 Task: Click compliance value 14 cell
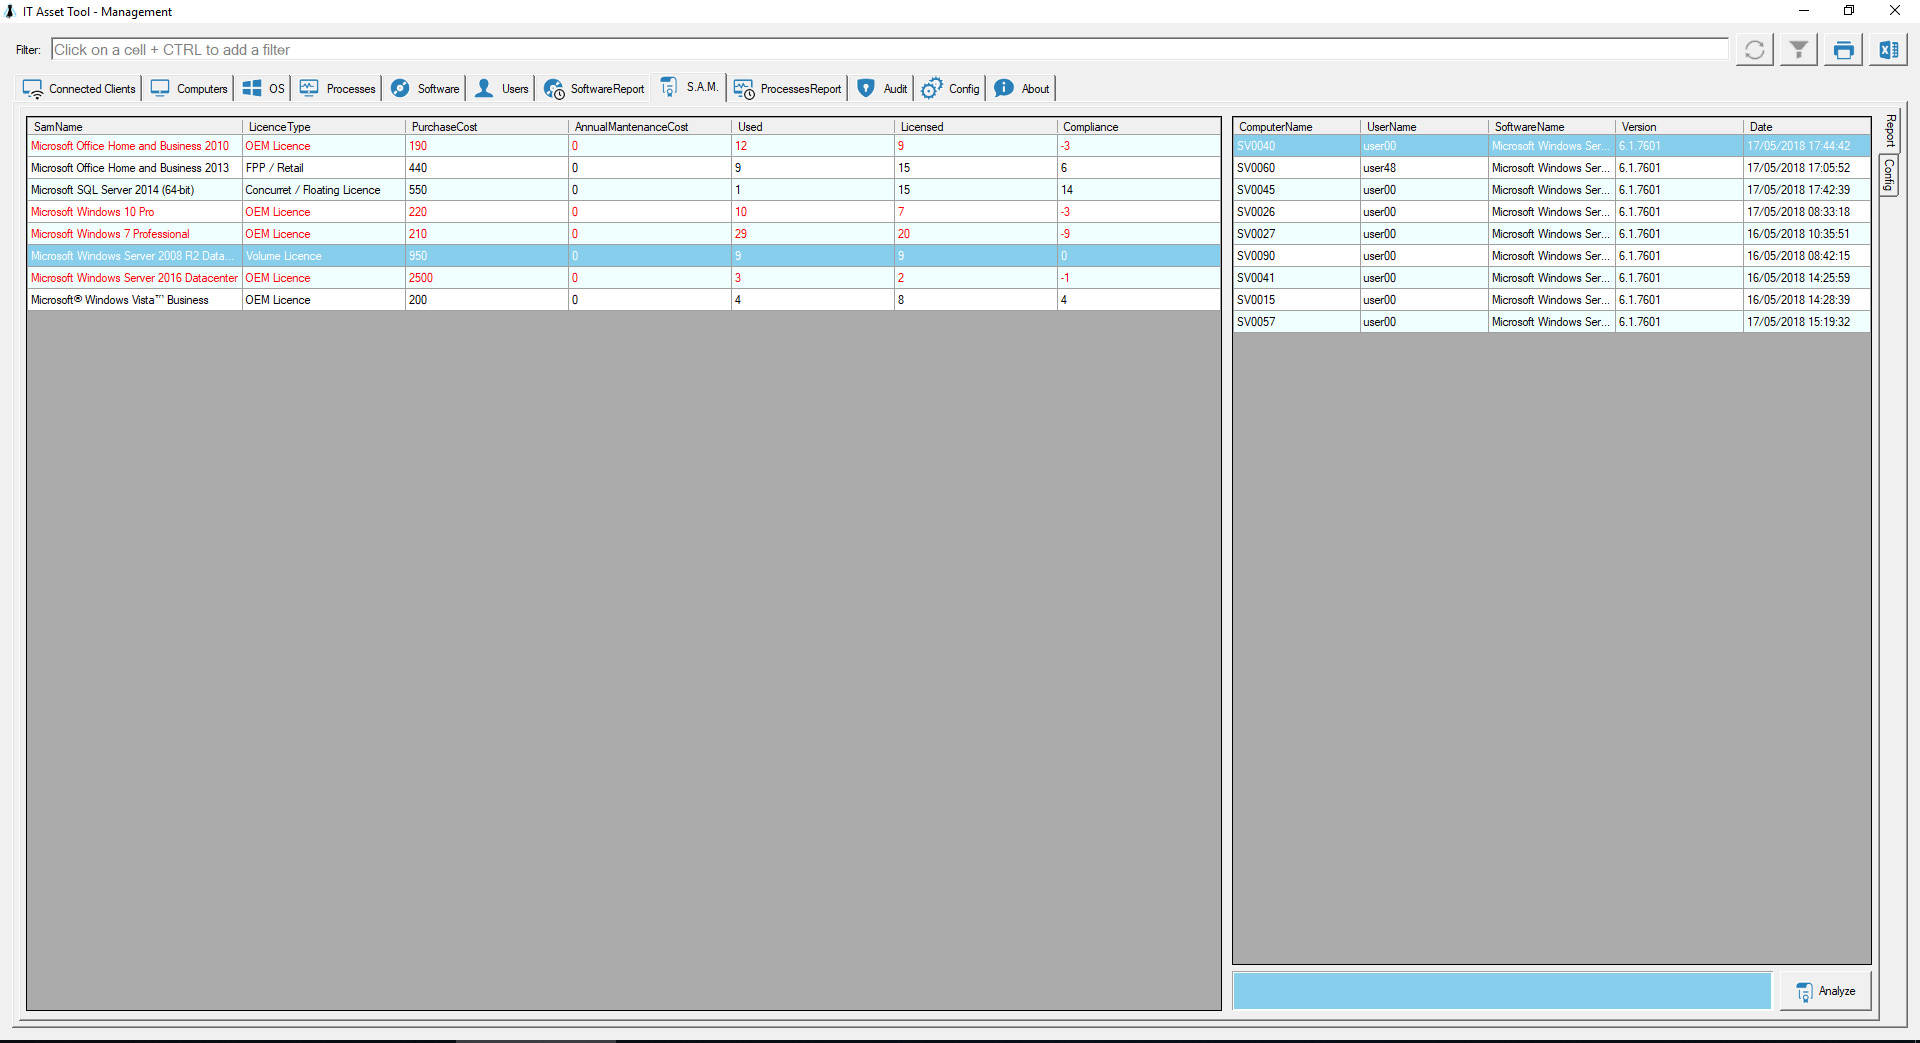pos(1139,190)
